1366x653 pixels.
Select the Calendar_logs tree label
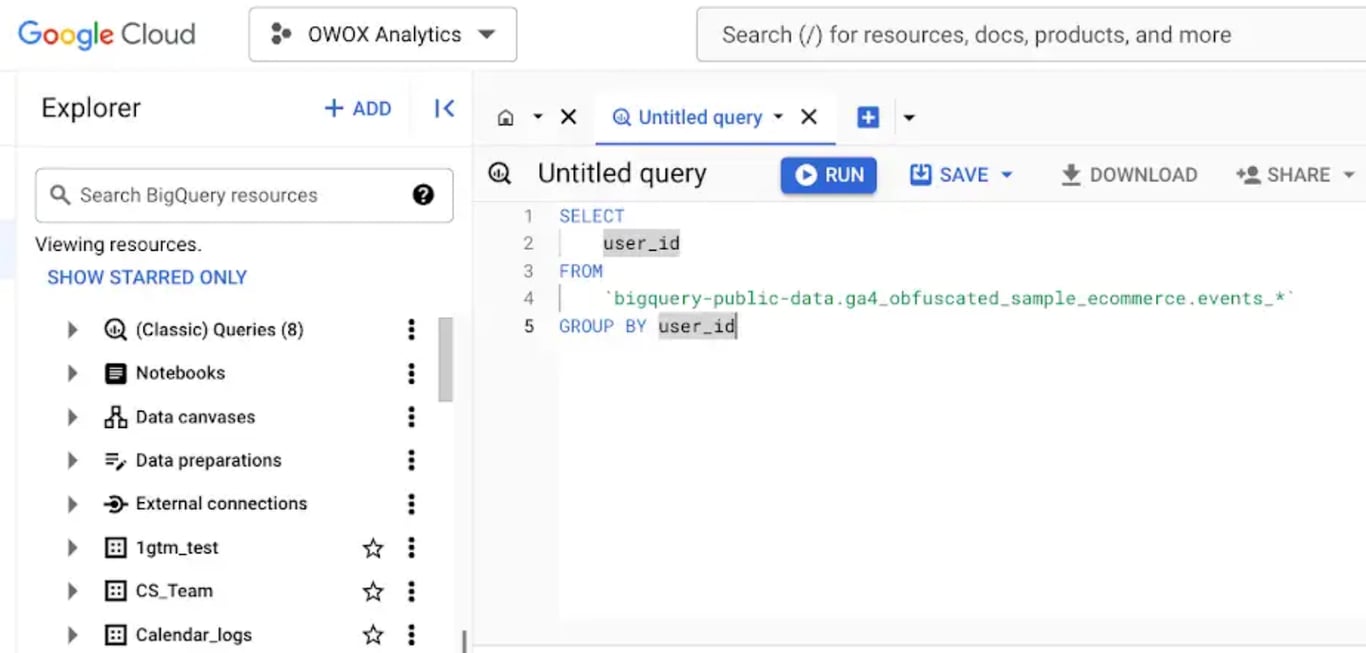194,635
